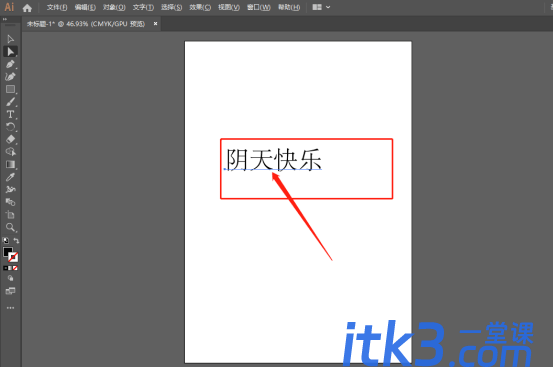Select the Selection tool (outline arrow)
Image resolution: width=554 pixels, height=368 pixels.
10,39
